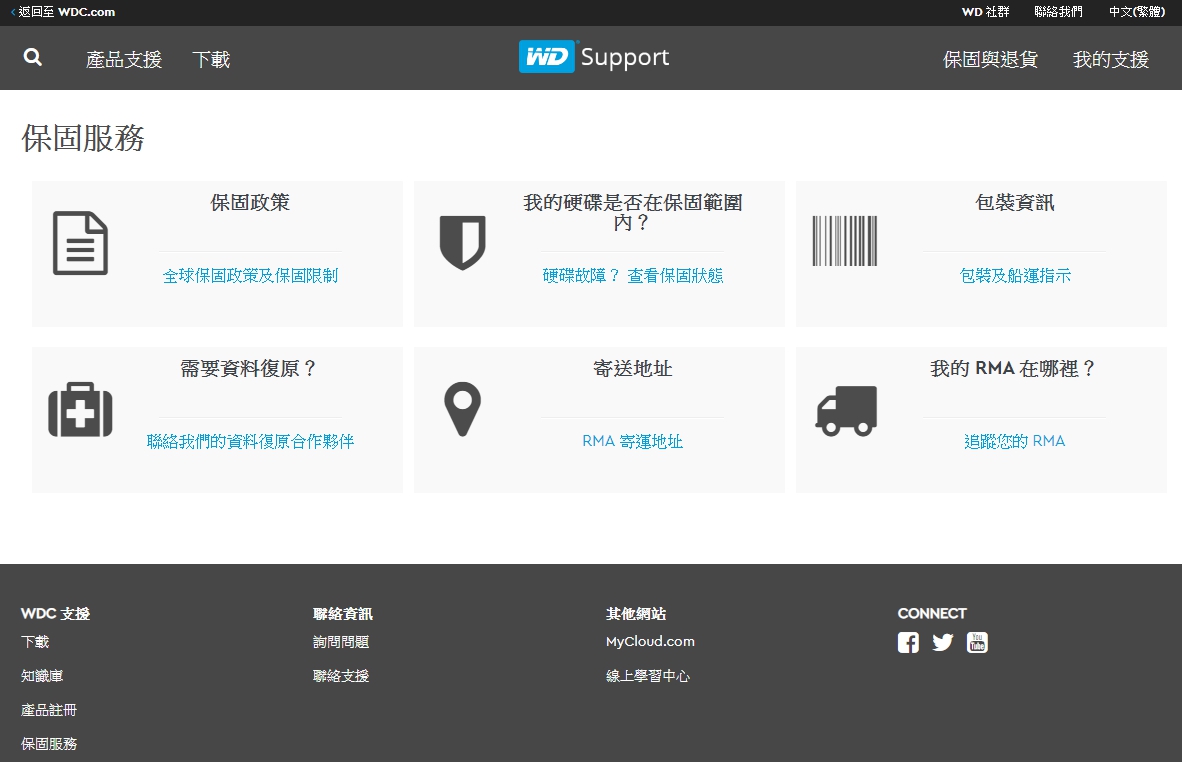Click the 需要資料復原？ card heading
1182x762 pixels.
[249, 369]
